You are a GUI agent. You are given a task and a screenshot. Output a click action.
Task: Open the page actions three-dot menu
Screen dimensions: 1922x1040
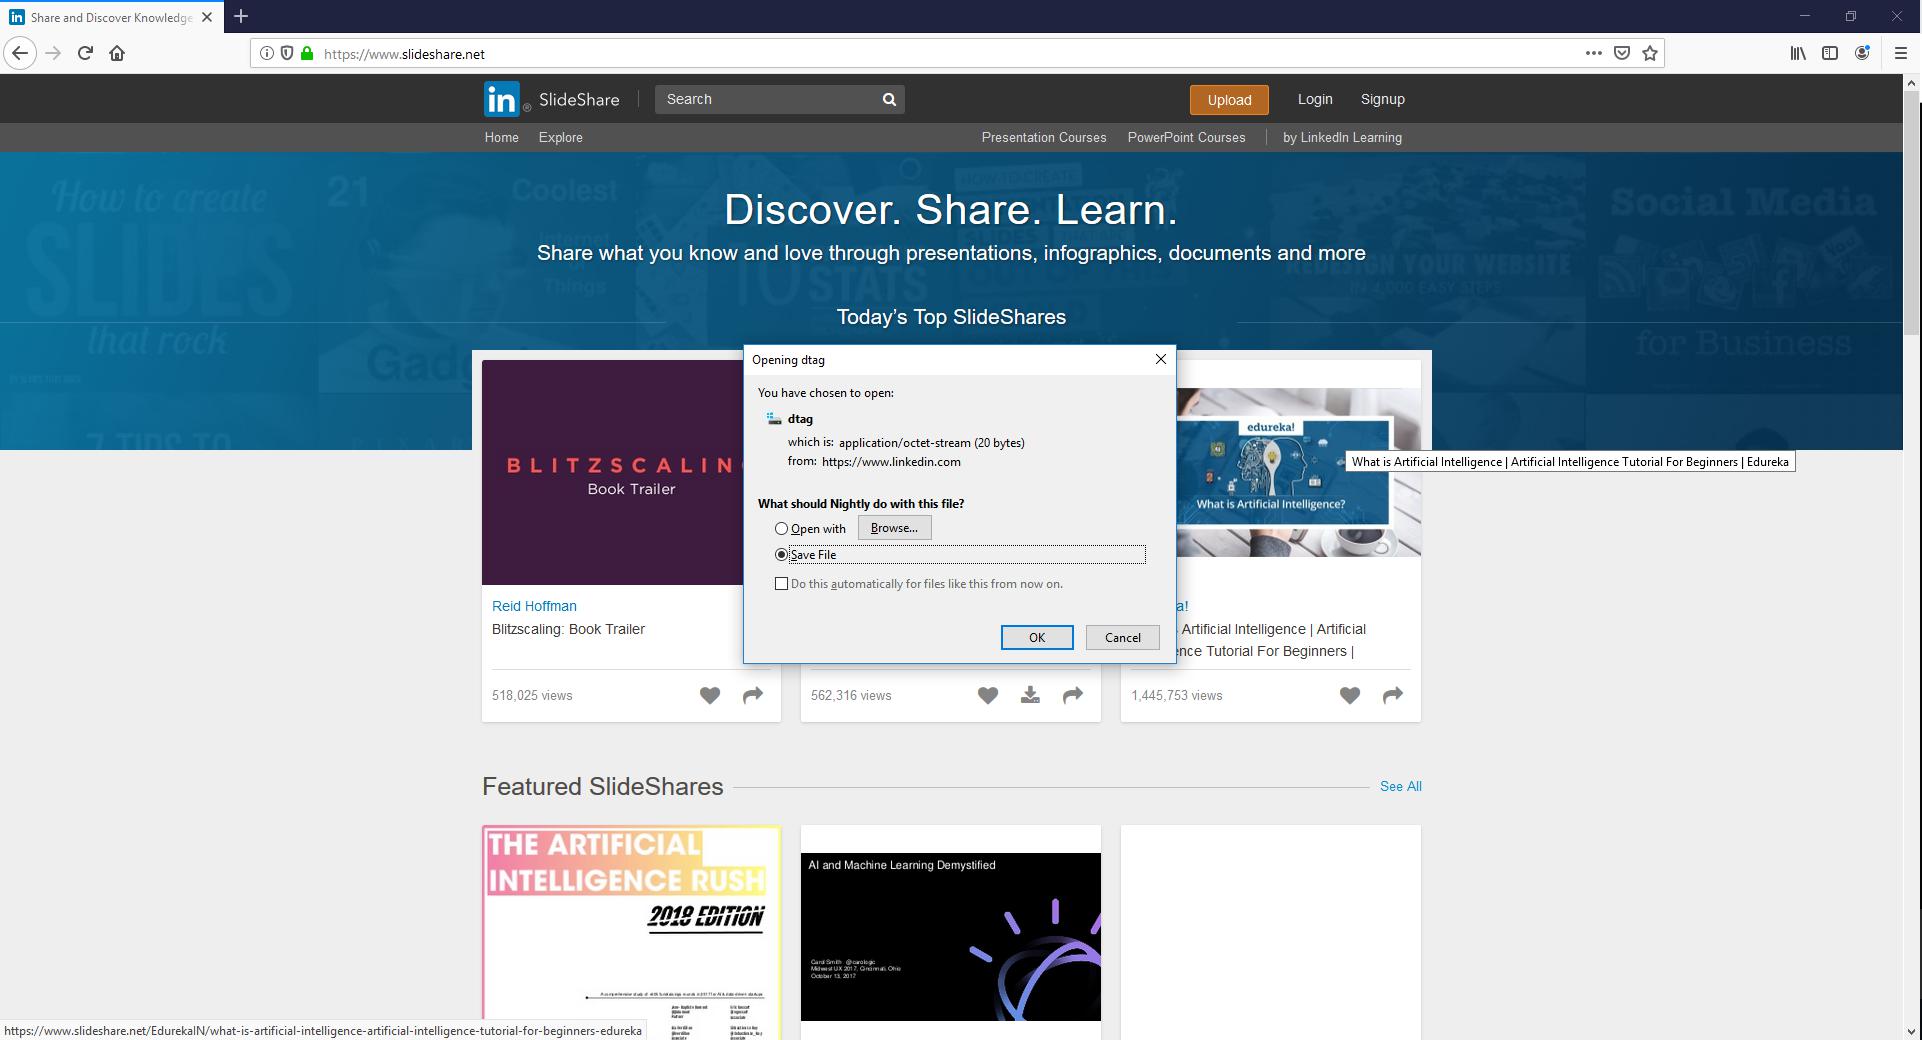tap(1593, 53)
